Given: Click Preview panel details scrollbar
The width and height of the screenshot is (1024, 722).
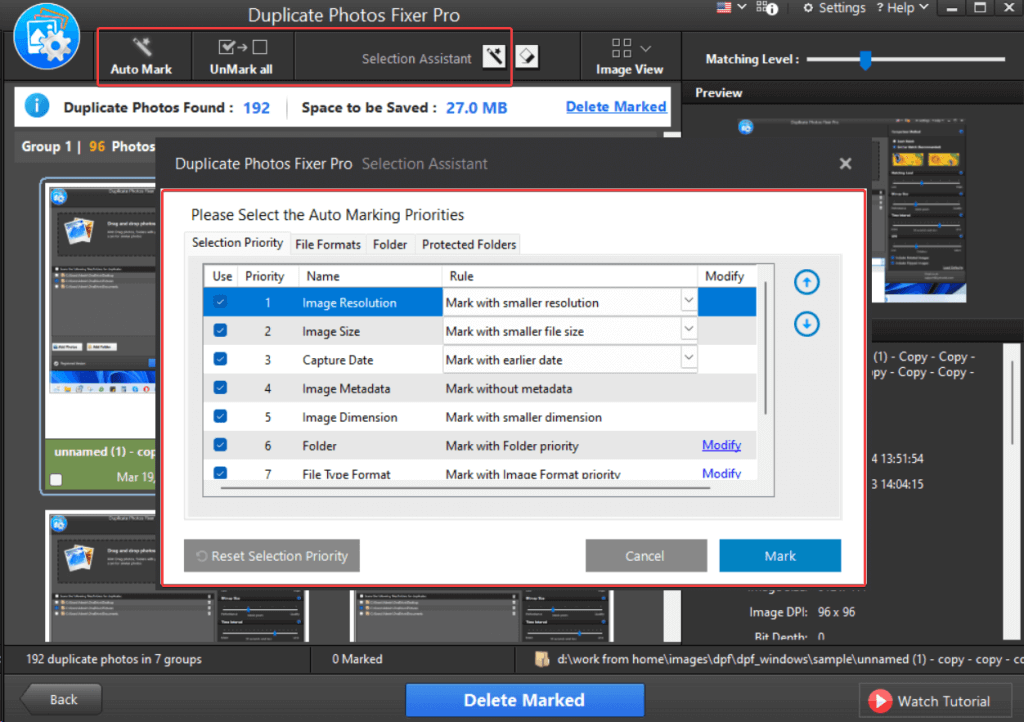Looking at the screenshot, I should tap(1014, 401).
